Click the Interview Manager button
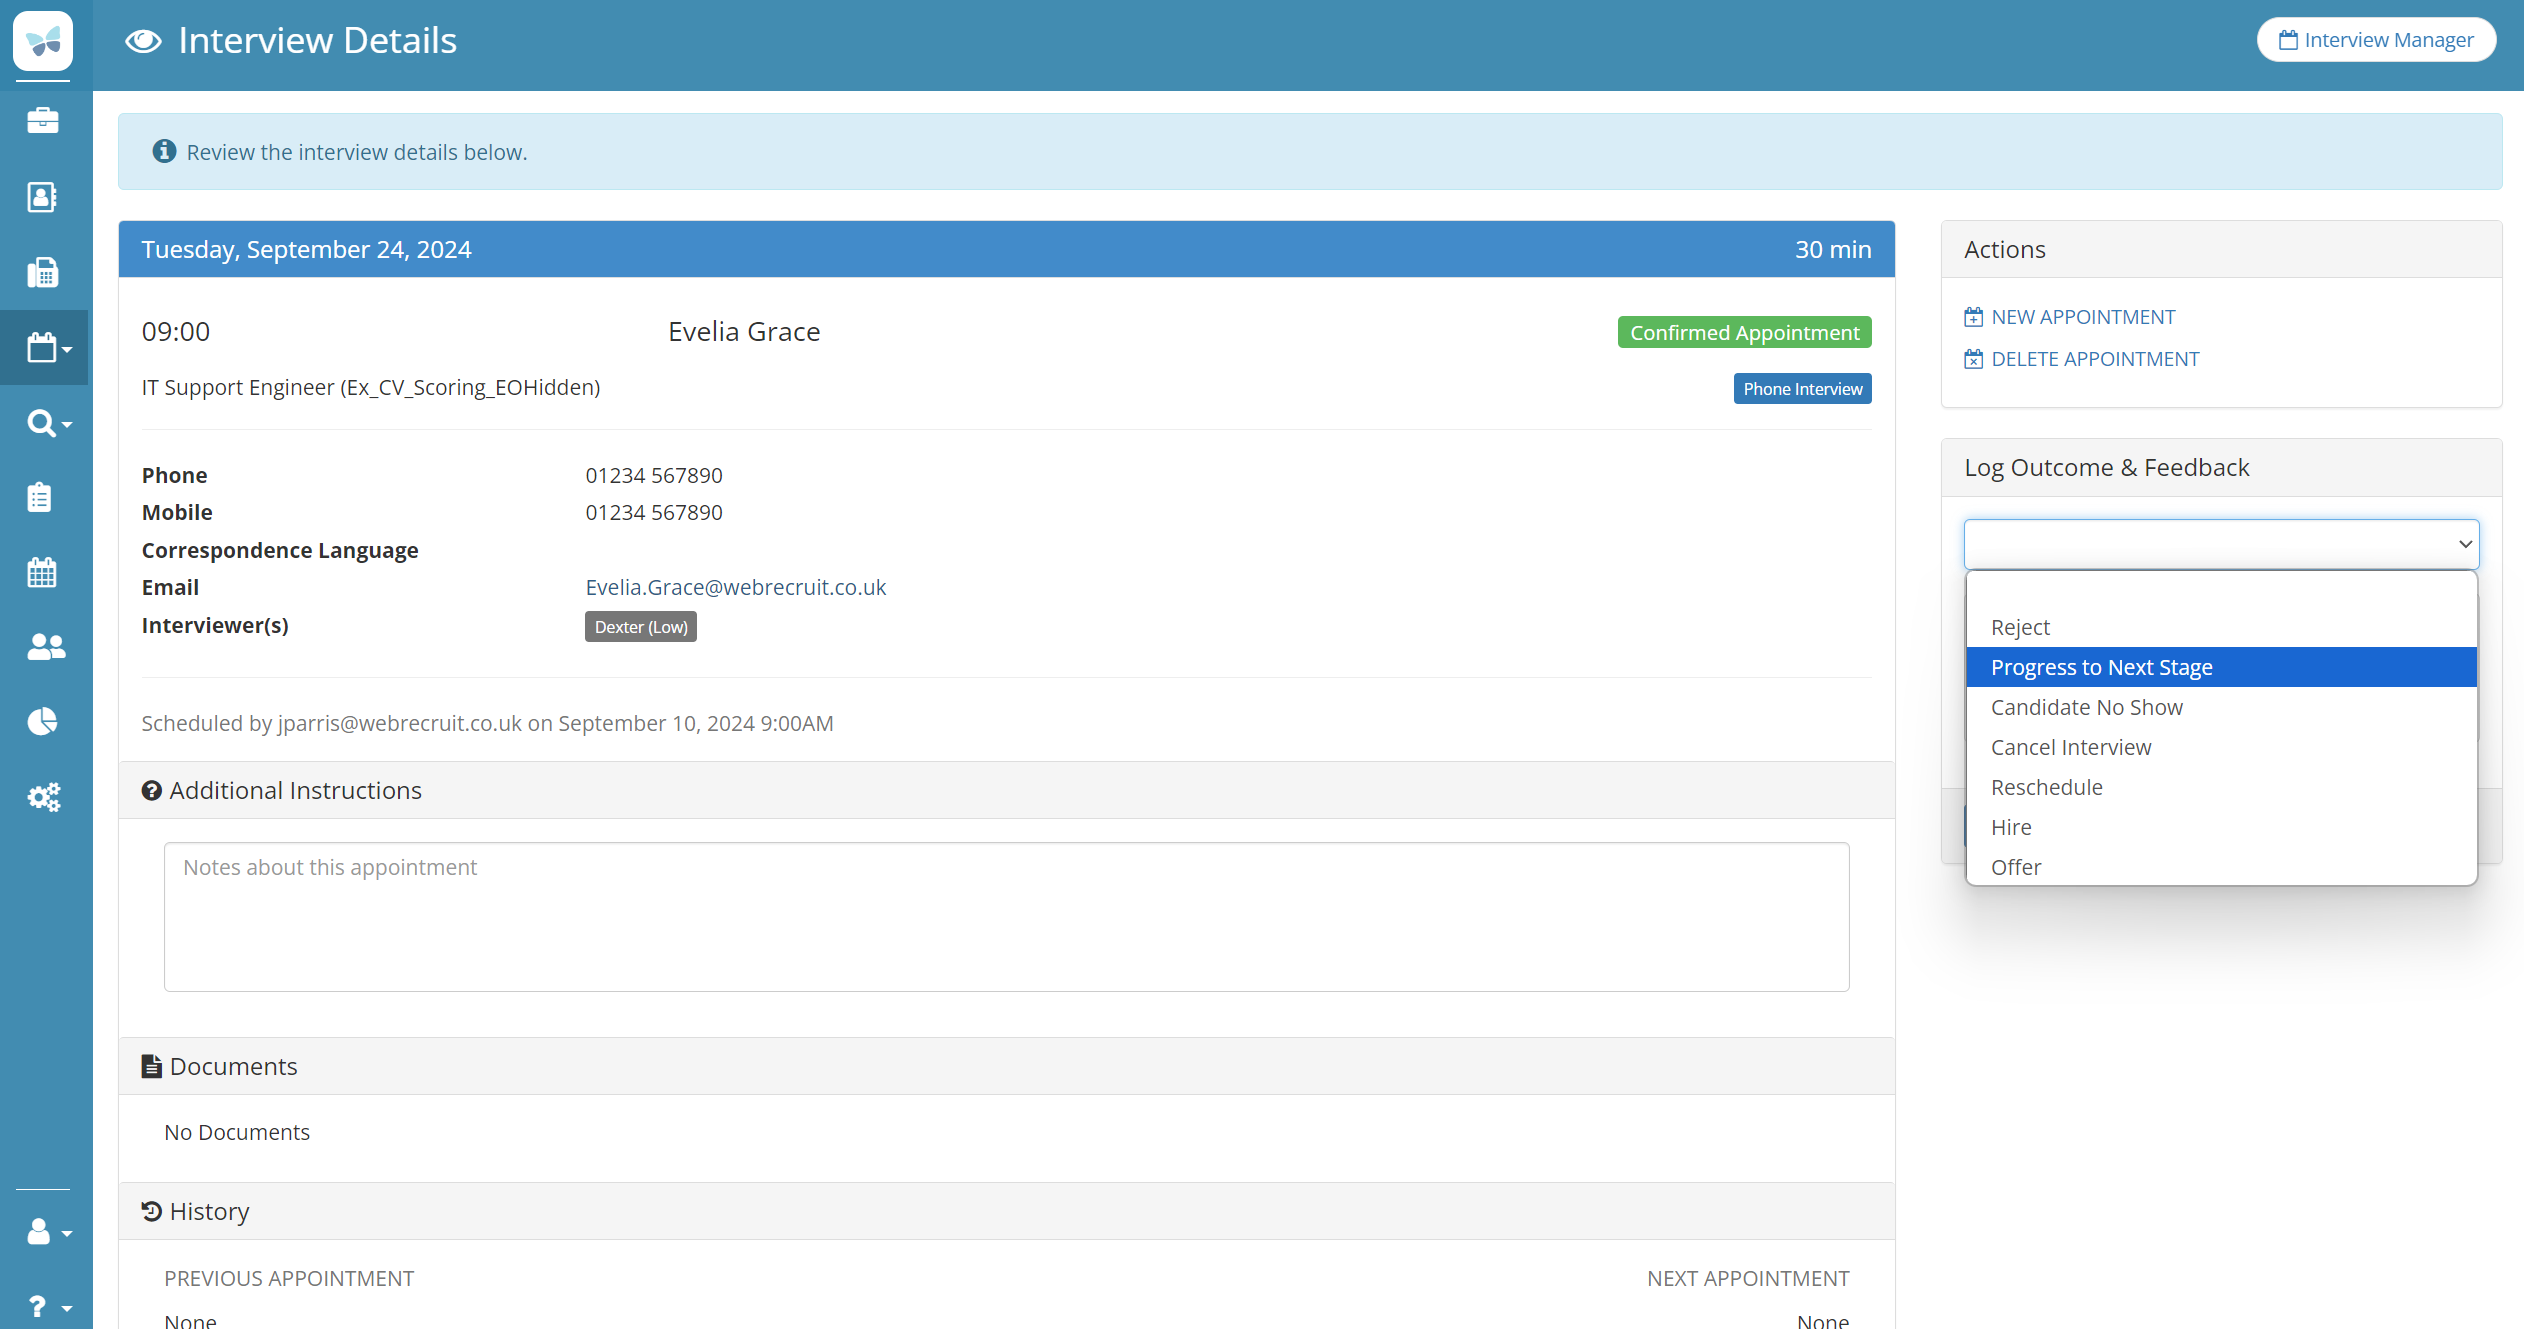Viewport: 2524px width, 1329px height. (x=2376, y=40)
